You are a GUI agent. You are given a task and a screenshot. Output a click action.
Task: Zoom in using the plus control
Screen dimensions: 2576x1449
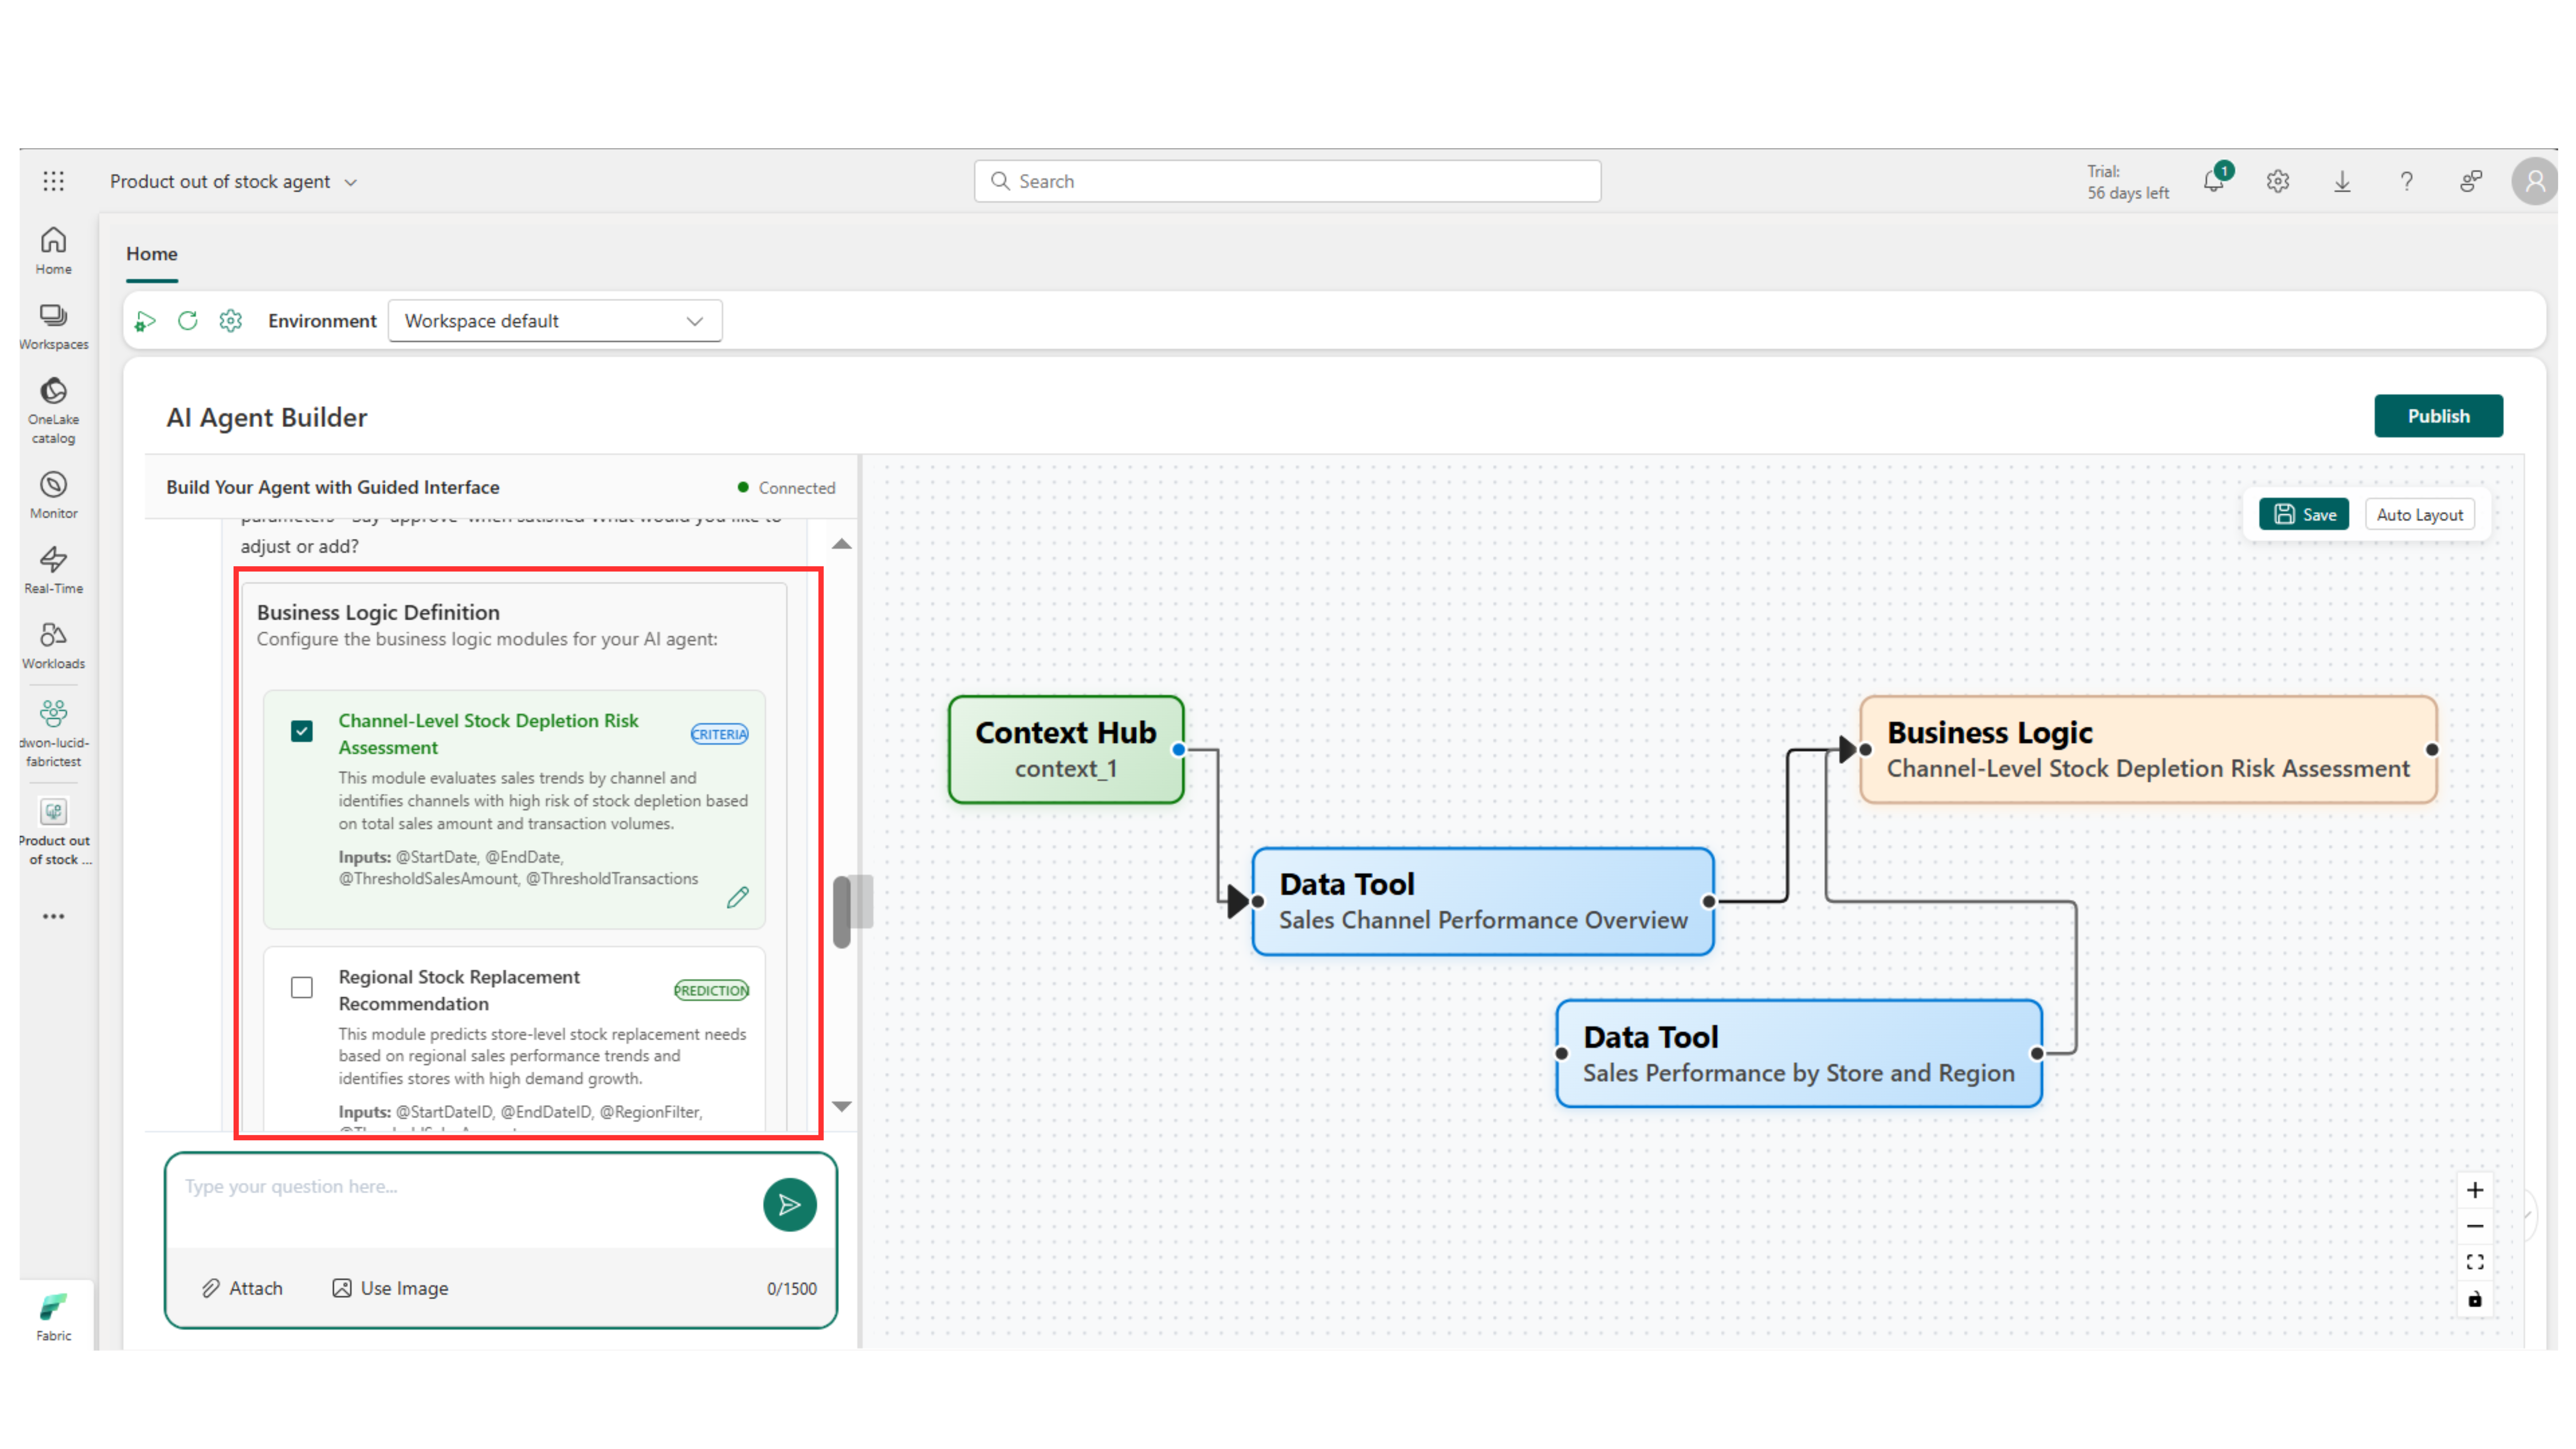tap(2475, 1190)
